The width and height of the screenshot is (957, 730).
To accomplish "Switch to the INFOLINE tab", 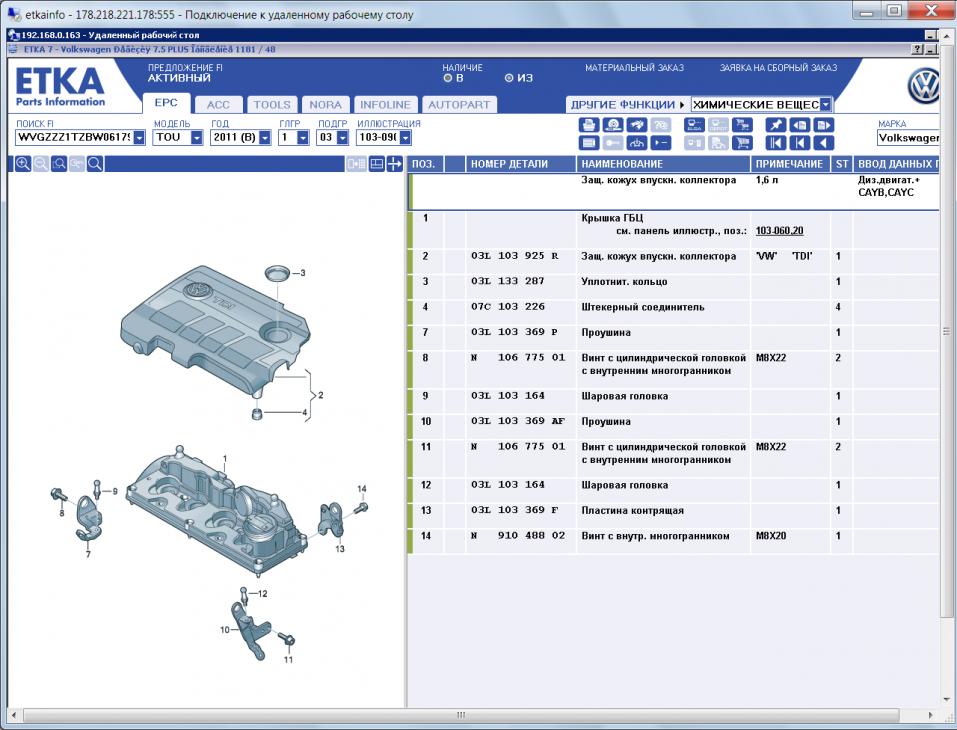I will tap(386, 104).
